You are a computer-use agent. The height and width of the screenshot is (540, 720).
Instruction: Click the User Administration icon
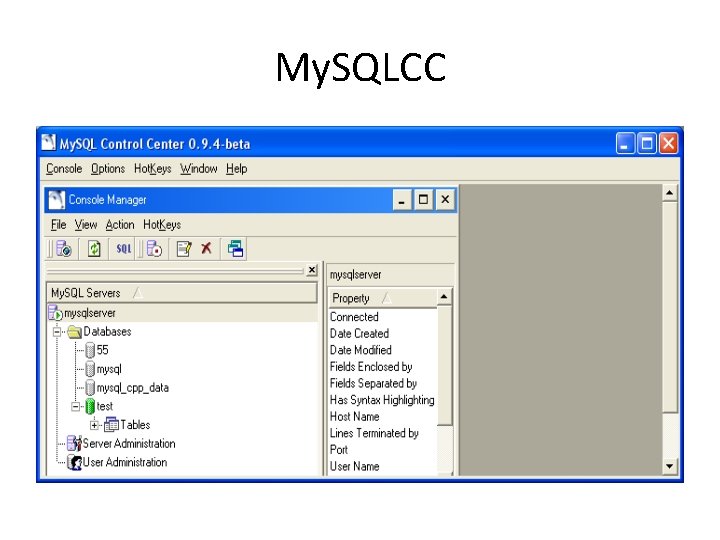[74, 462]
